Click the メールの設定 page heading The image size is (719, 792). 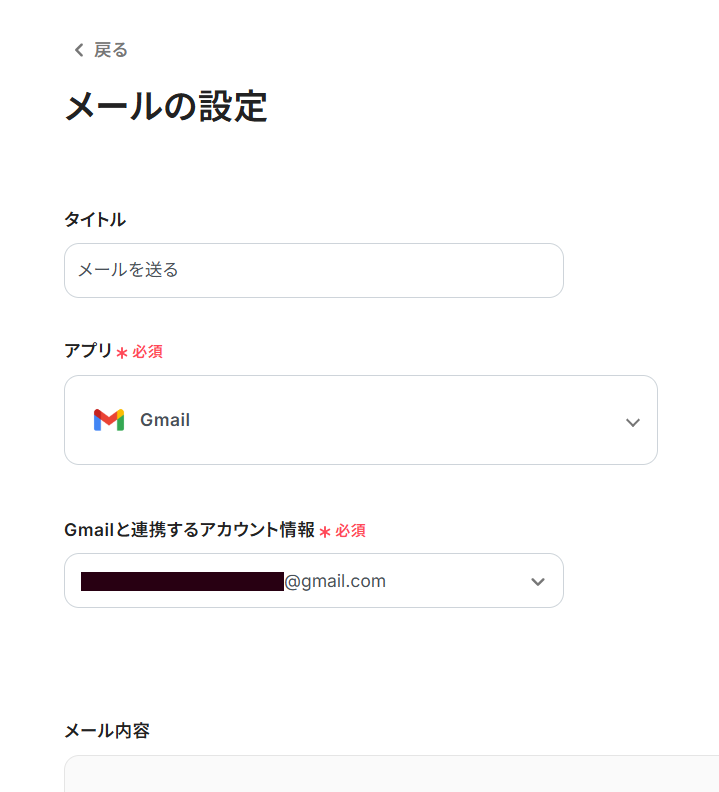[x=166, y=107]
